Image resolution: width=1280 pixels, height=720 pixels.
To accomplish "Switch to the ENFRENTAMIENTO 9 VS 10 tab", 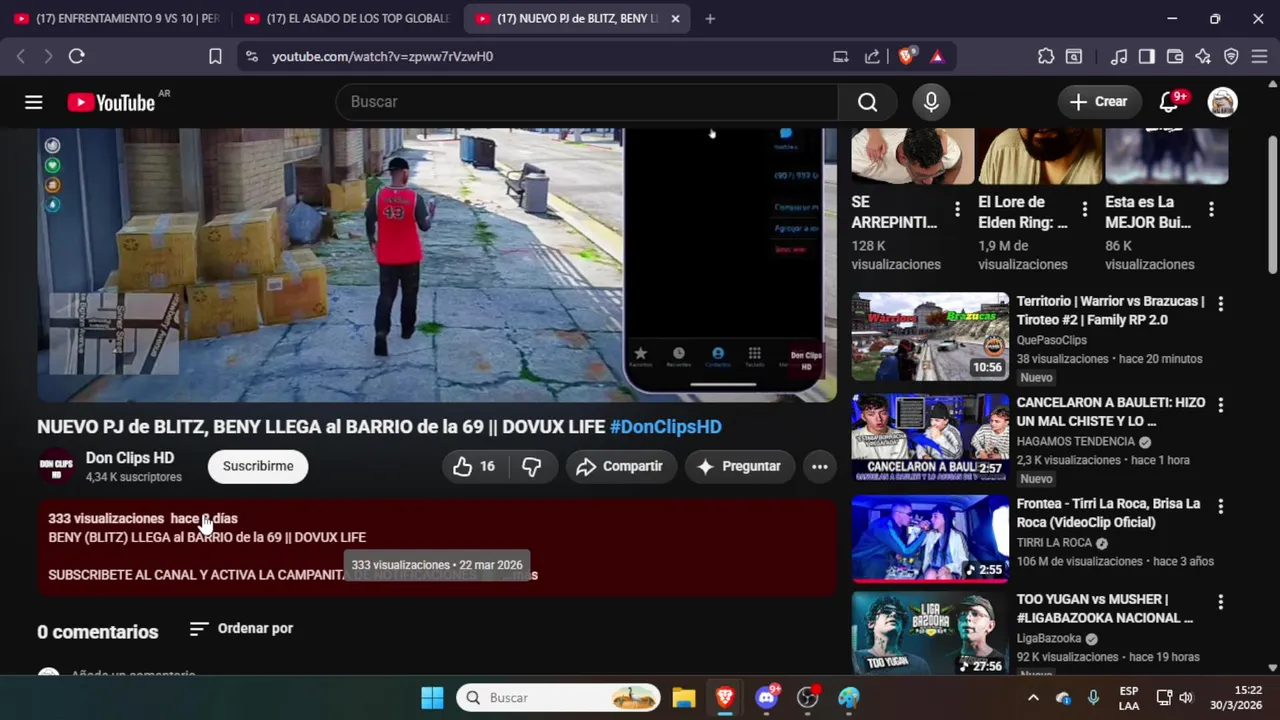I will click(x=118, y=19).
